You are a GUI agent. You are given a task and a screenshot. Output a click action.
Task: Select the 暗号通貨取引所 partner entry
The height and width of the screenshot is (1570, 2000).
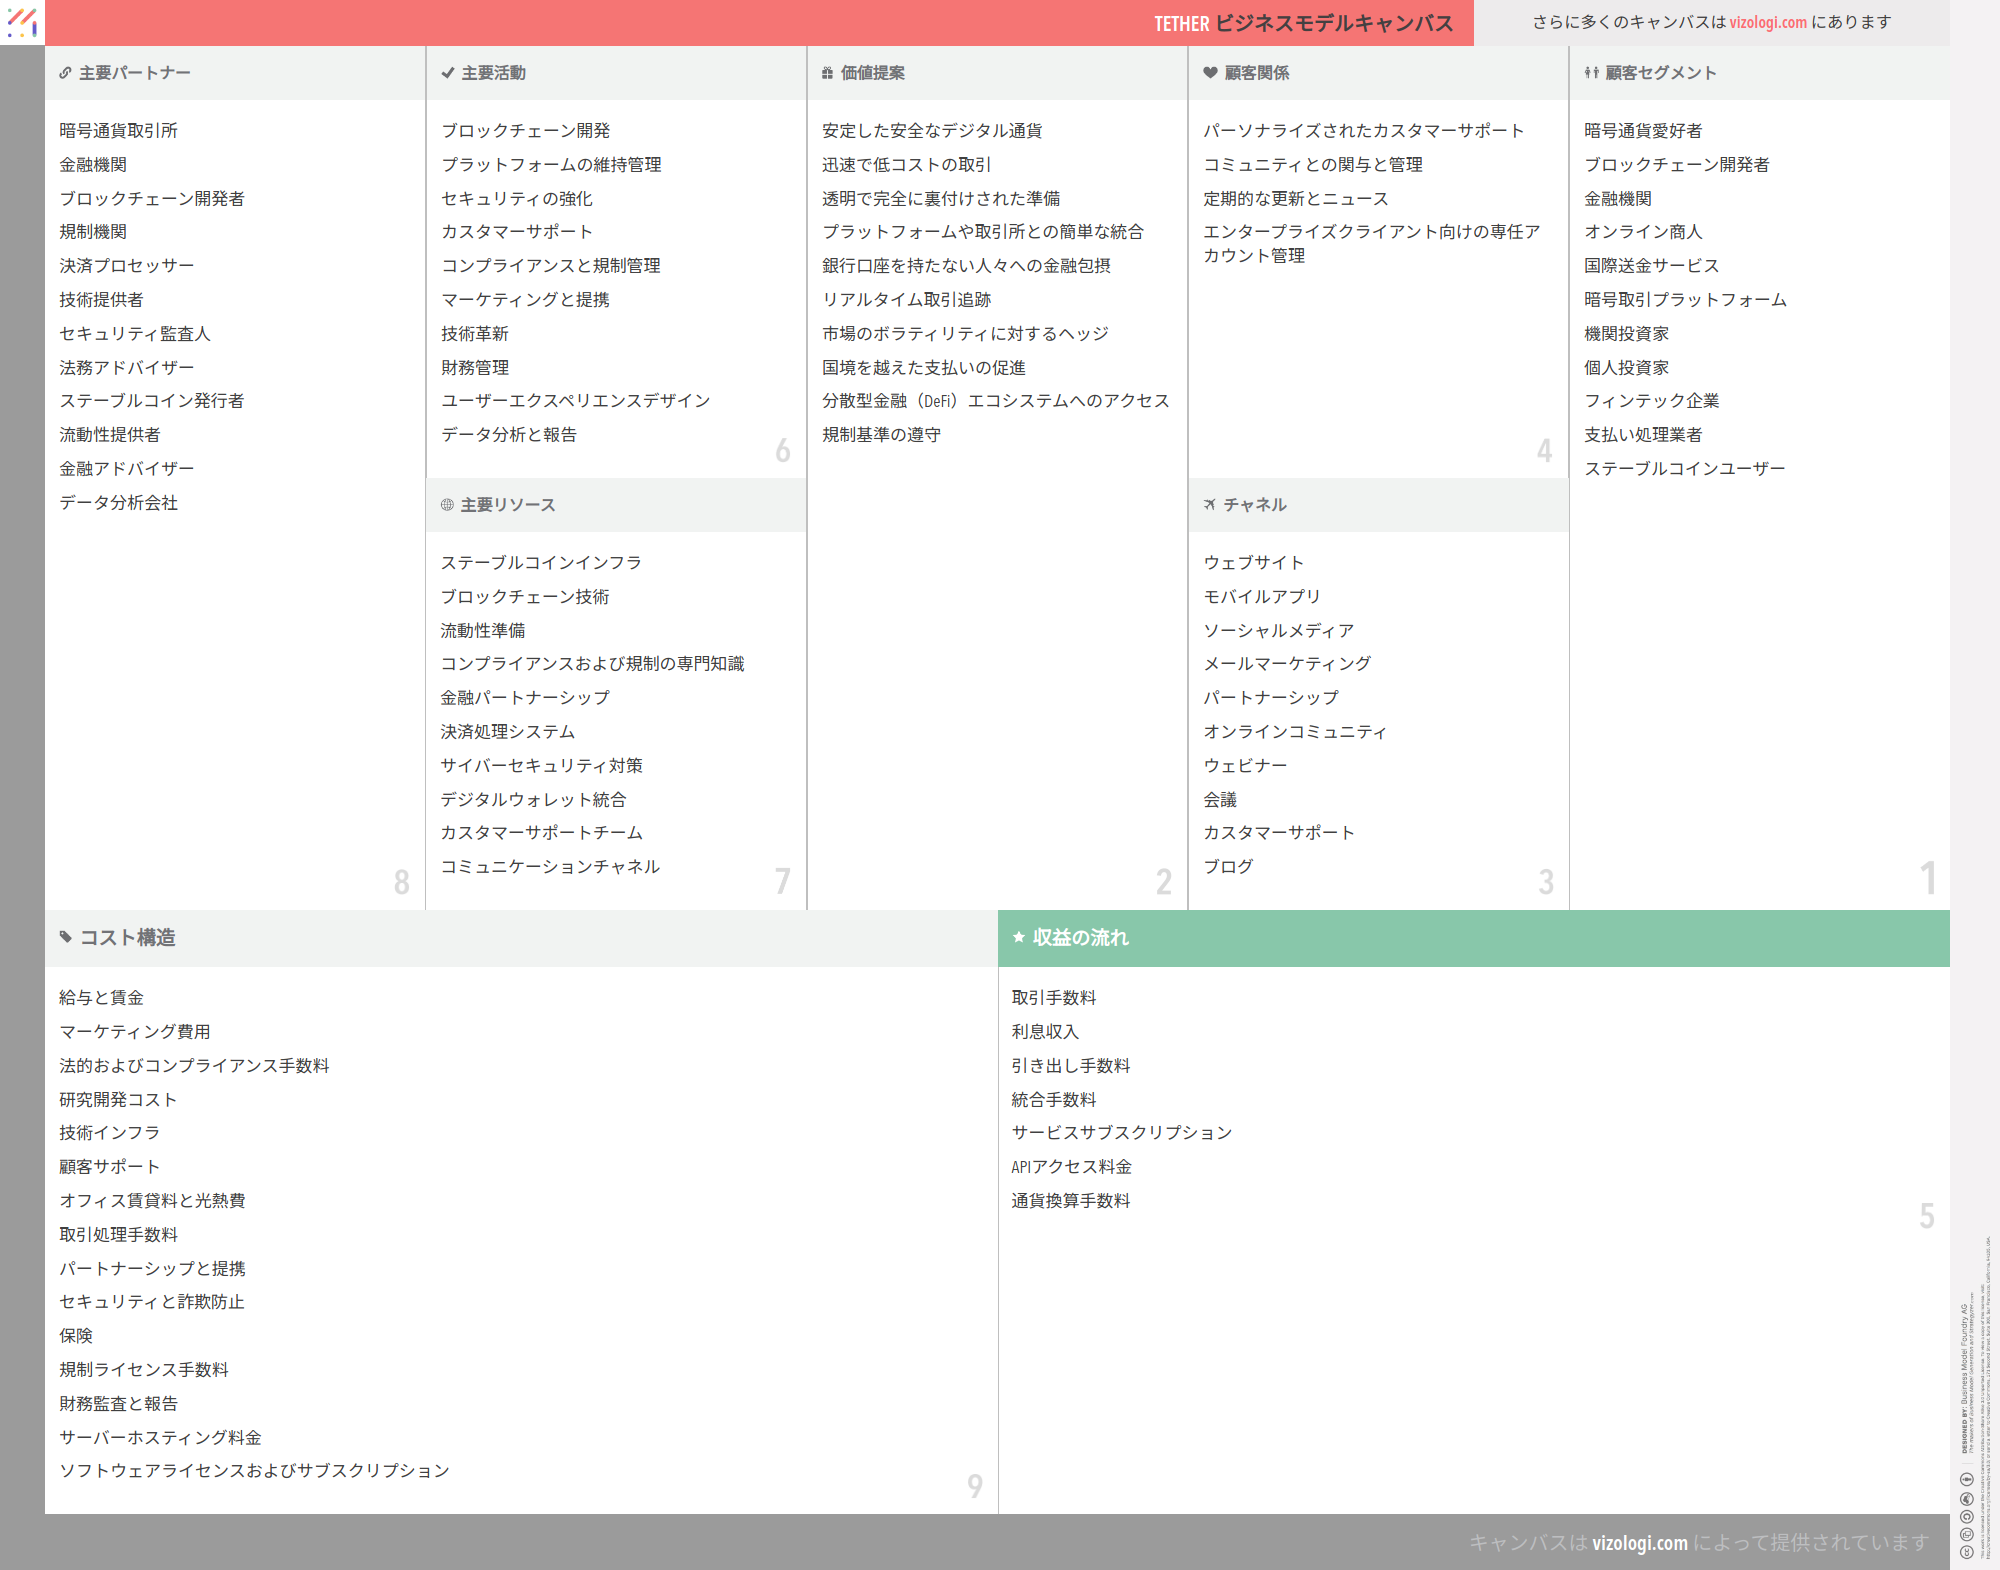tap(118, 131)
